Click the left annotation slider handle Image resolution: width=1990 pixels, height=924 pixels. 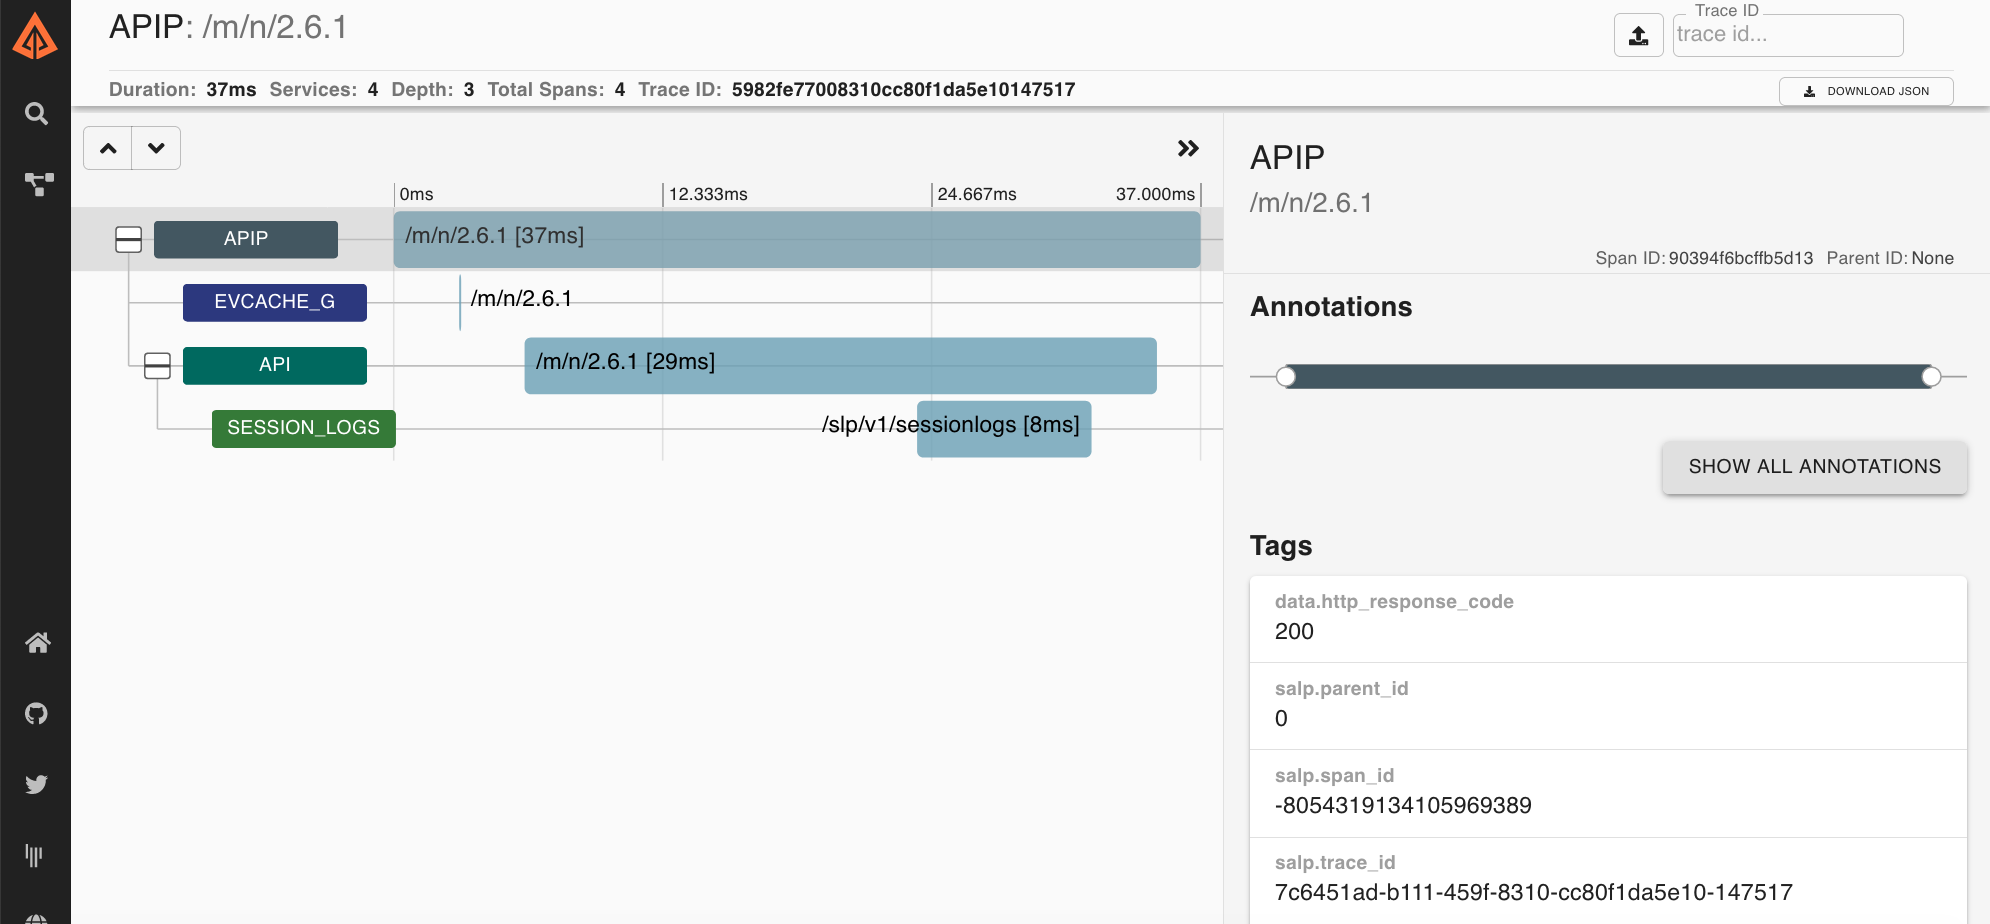pyautogui.click(x=1286, y=377)
